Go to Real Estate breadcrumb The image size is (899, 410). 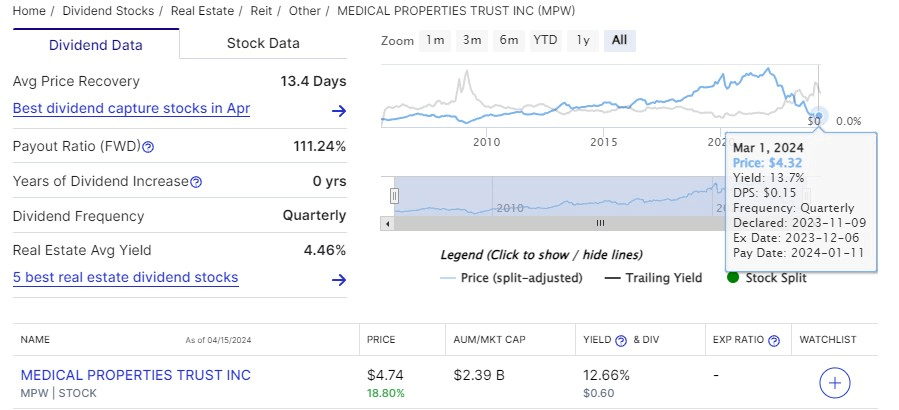click(x=202, y=11)
